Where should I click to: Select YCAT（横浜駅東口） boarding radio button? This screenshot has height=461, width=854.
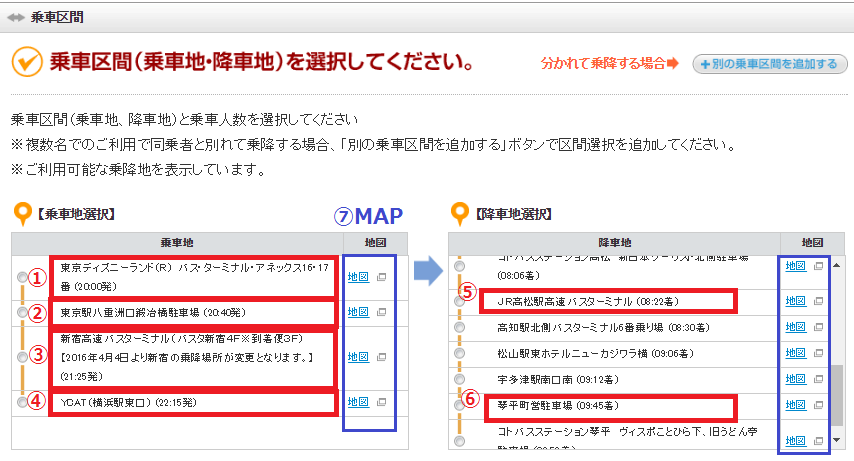22,402
